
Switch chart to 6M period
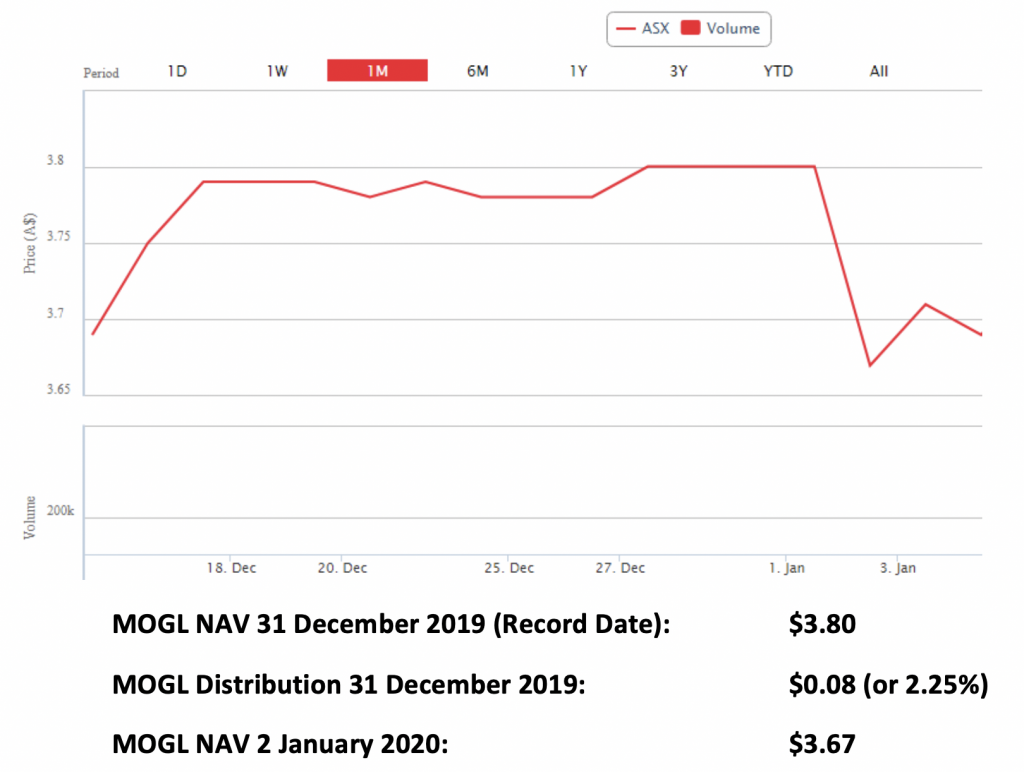(477, 71)
